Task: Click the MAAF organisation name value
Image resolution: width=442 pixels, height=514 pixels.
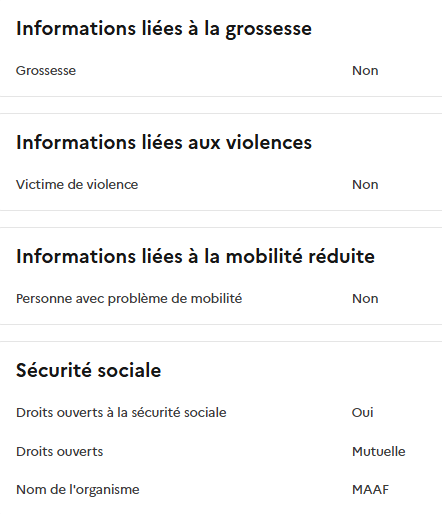Action: tap(371, 490)
